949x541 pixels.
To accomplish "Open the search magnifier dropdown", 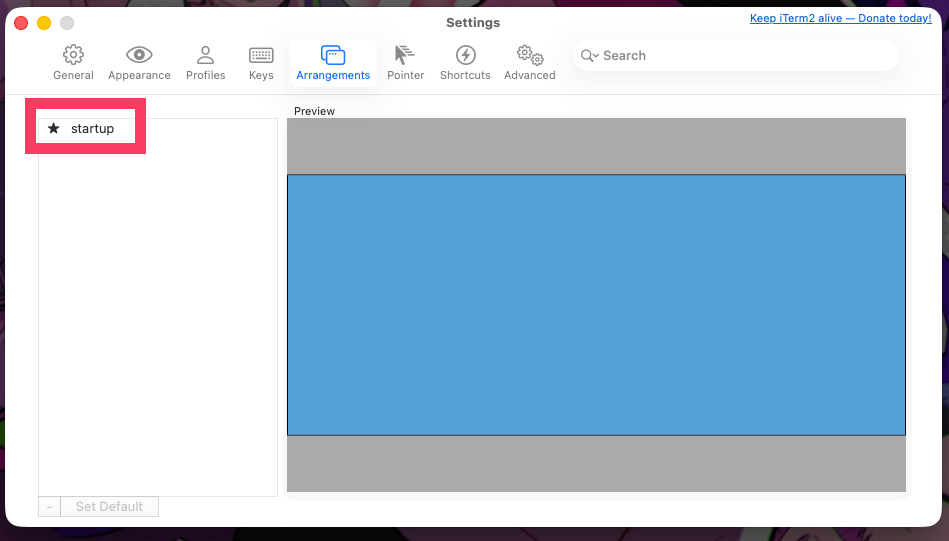I will tap(589, 56).
